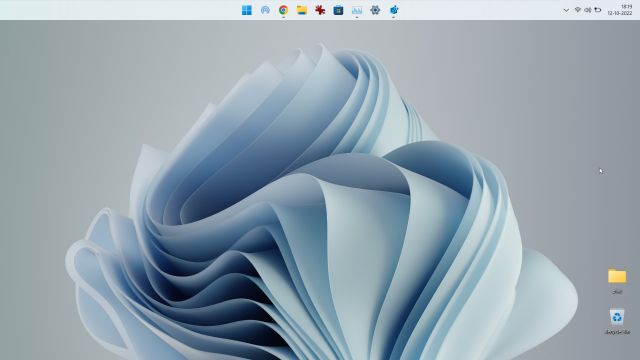
Task: Open the blue arch-shaped taskbar app
Action: click(265, 10)
